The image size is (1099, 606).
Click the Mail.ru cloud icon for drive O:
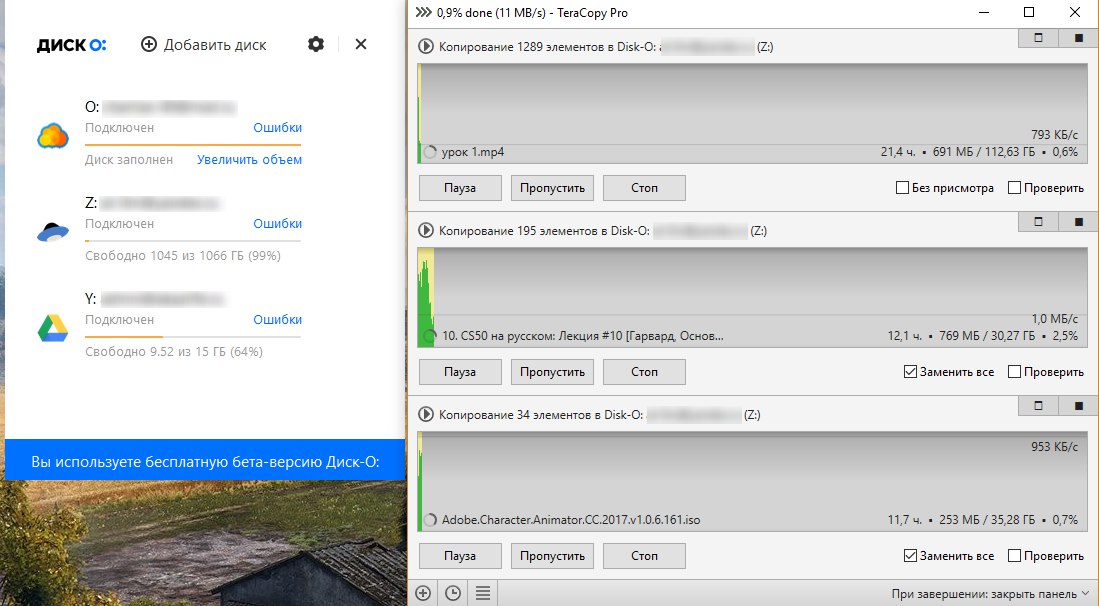tap(53, 135)
